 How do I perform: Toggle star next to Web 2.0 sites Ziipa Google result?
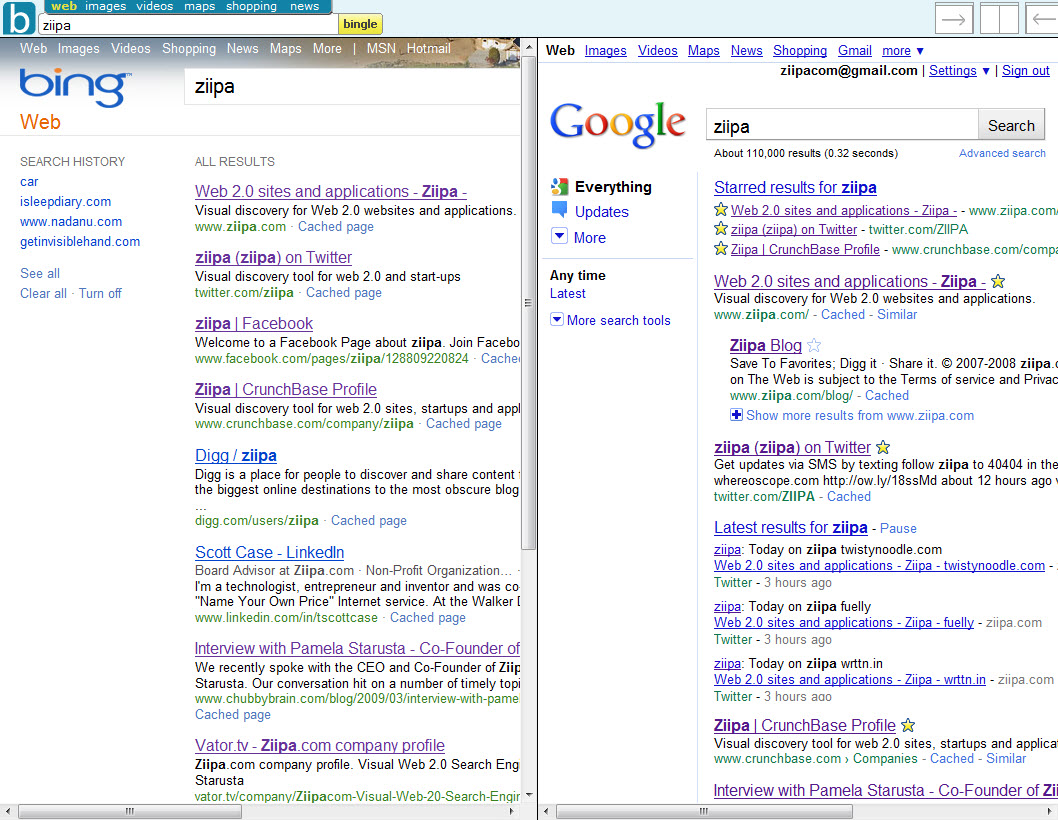[999, 281]
